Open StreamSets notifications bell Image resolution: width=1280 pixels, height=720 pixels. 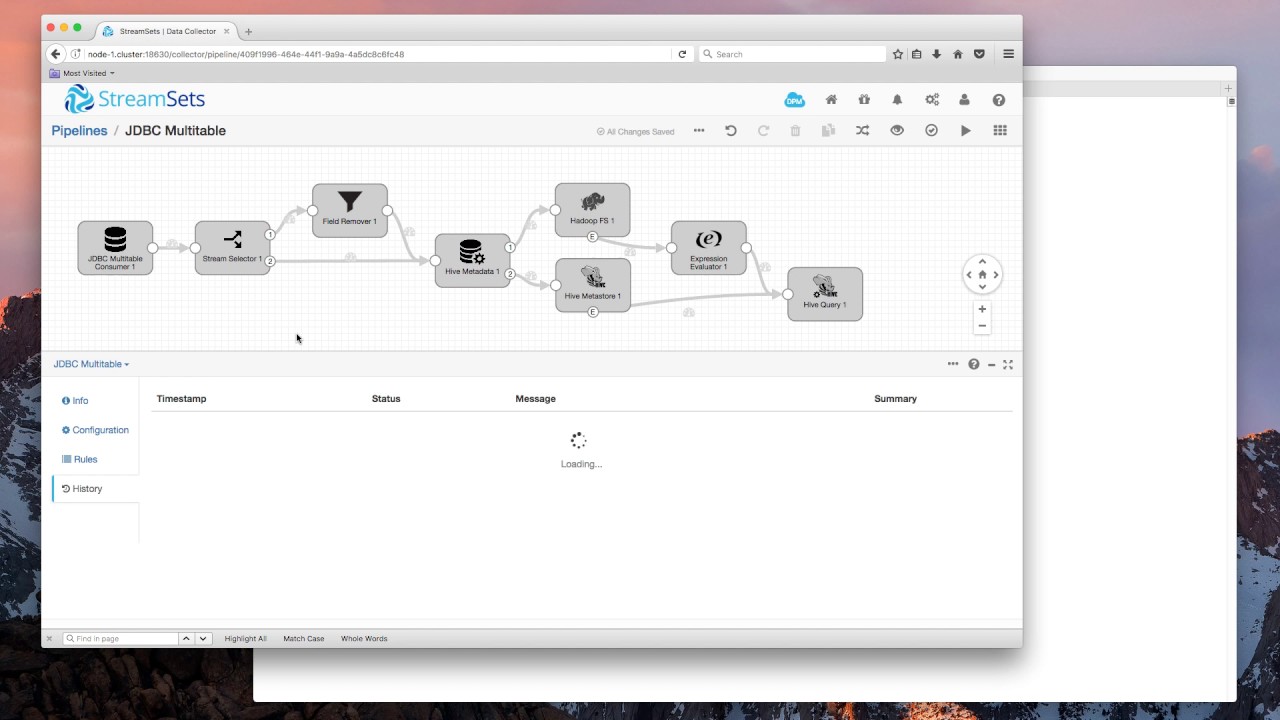[x=897, y=99]
